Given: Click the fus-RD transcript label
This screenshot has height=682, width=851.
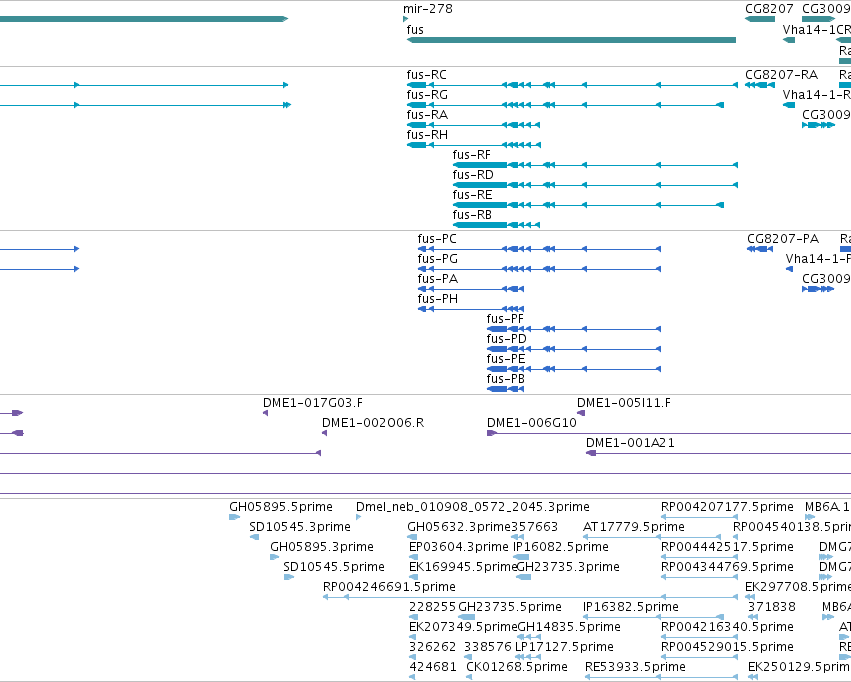Looking at the screenshot, I should pyautogui.click(x=473, y=175).
